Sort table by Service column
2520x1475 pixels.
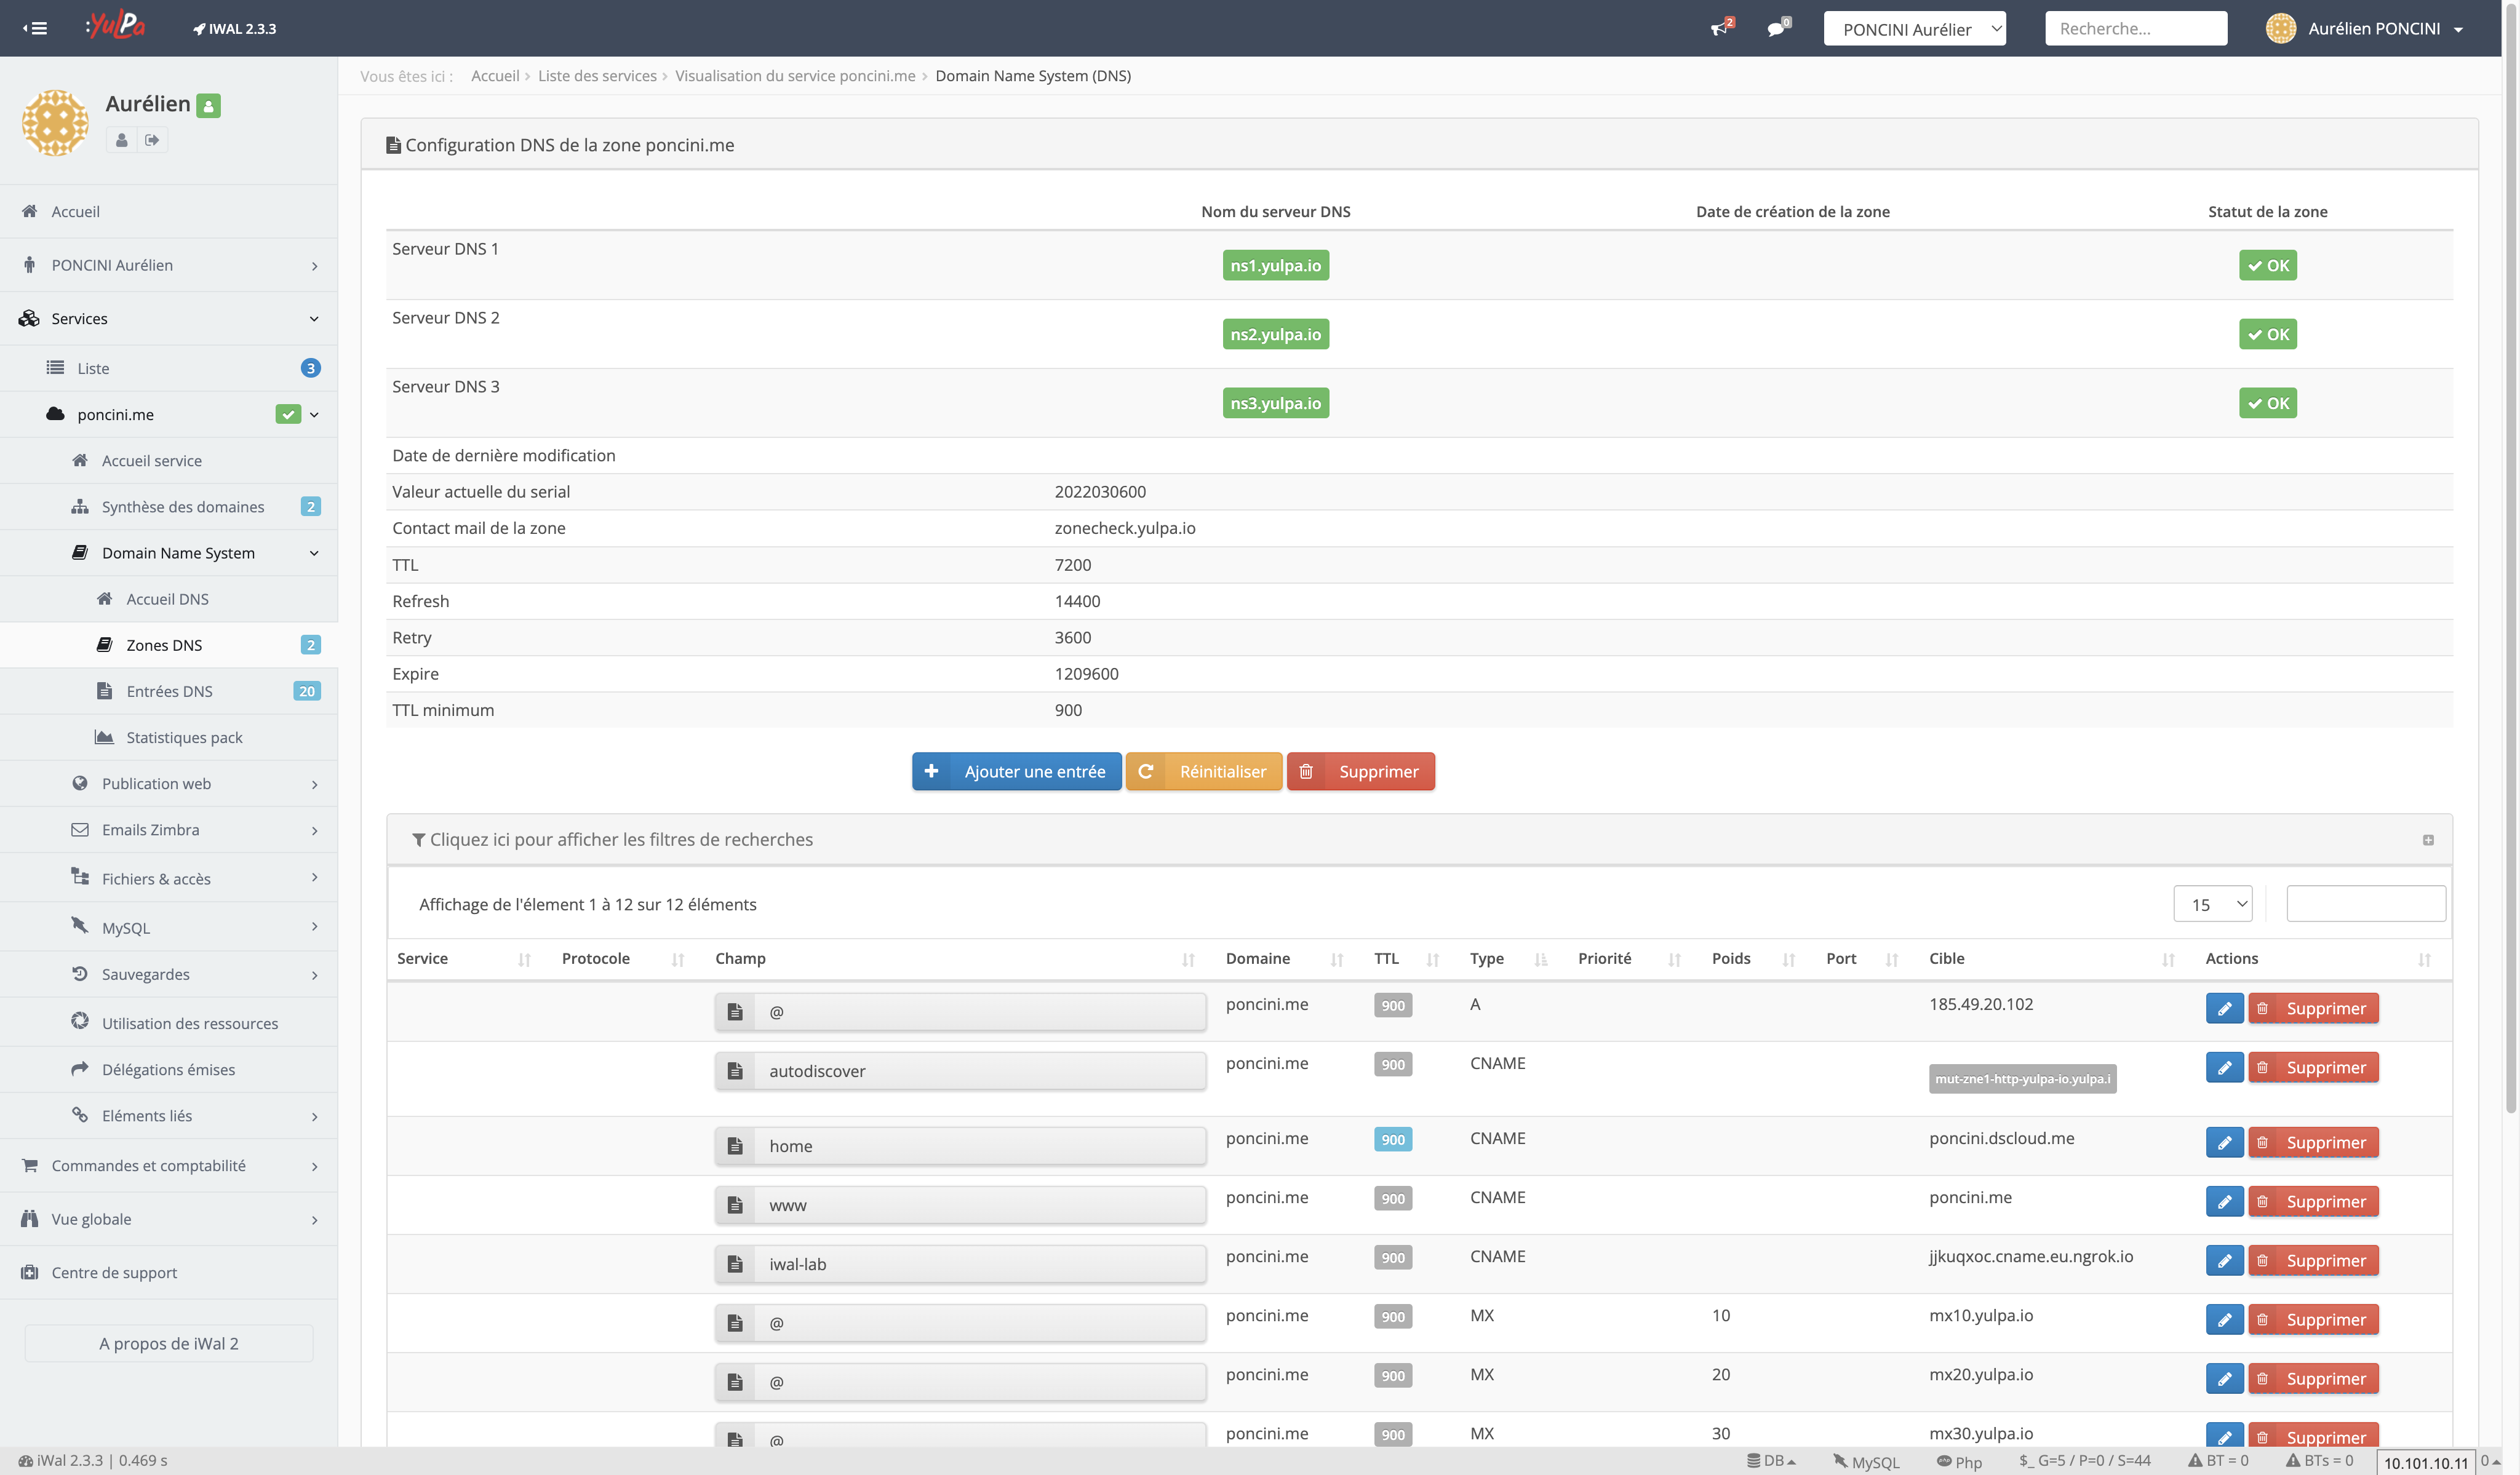click(x=465, y=958)
